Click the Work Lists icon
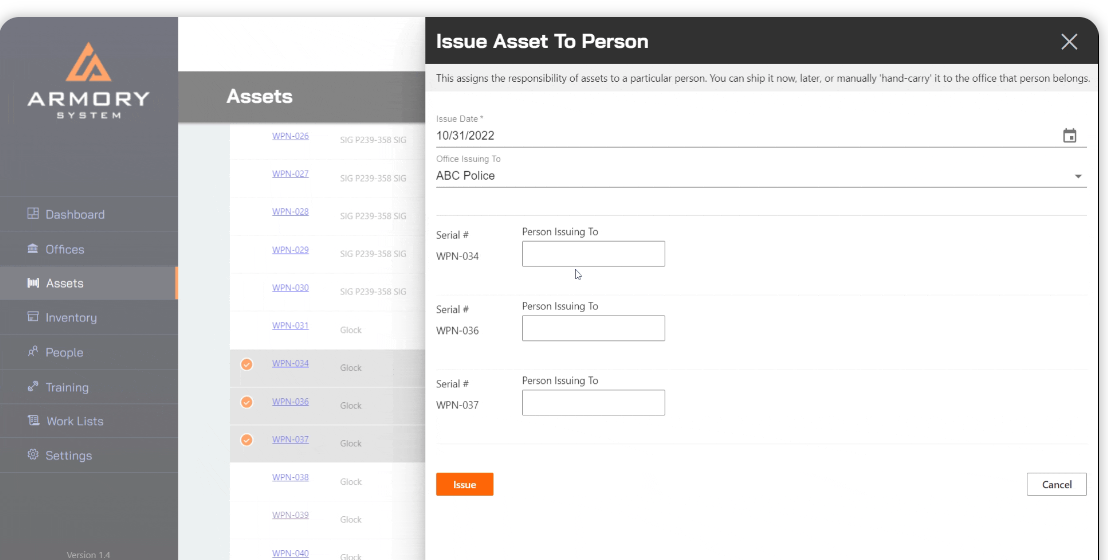 [33, 421]
